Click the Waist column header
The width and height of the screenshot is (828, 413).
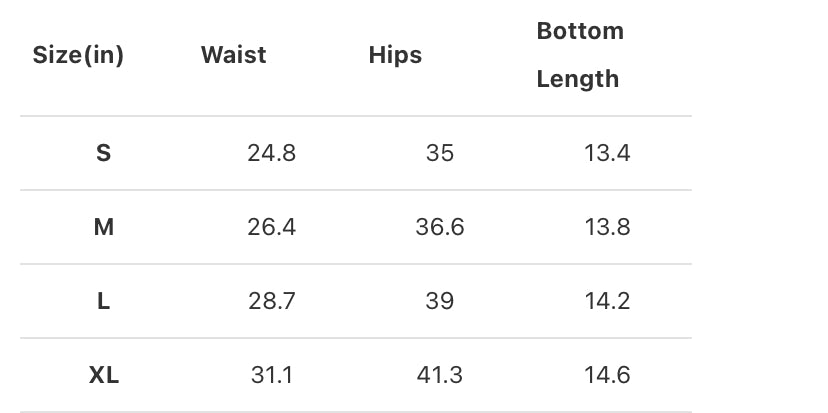coord(233,55)
